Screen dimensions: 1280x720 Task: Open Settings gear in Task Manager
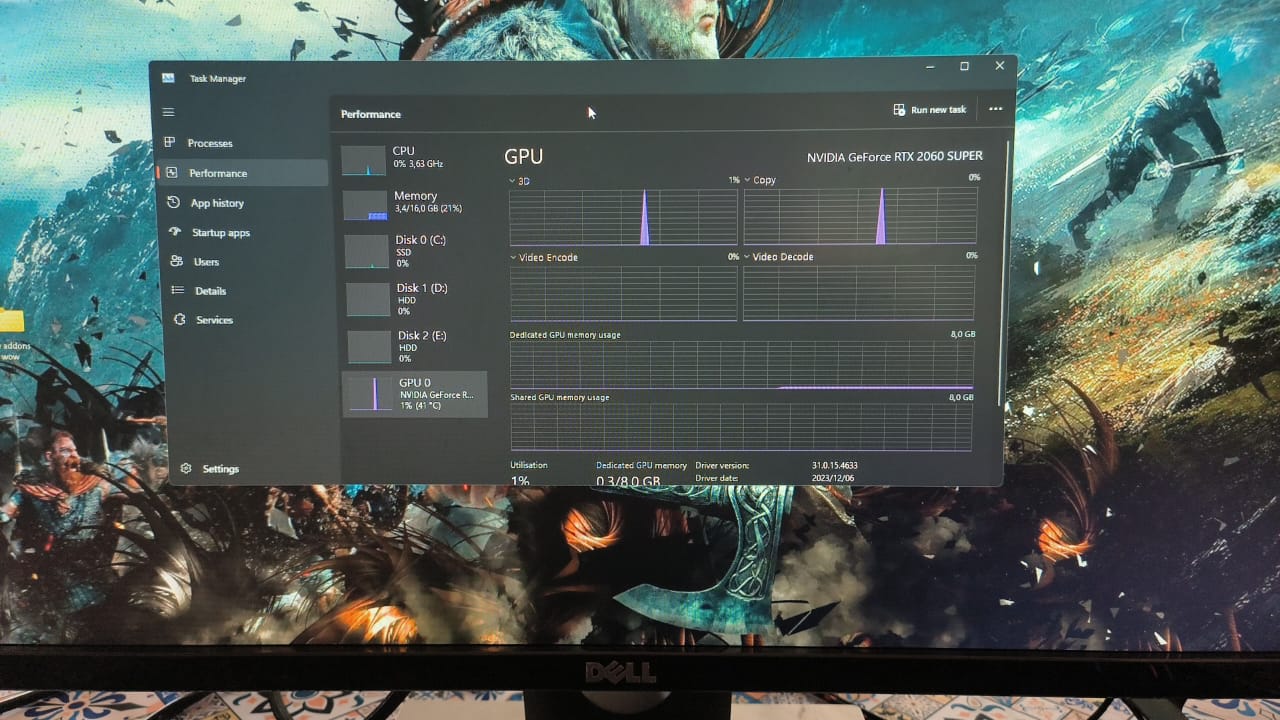pos(186,468)
